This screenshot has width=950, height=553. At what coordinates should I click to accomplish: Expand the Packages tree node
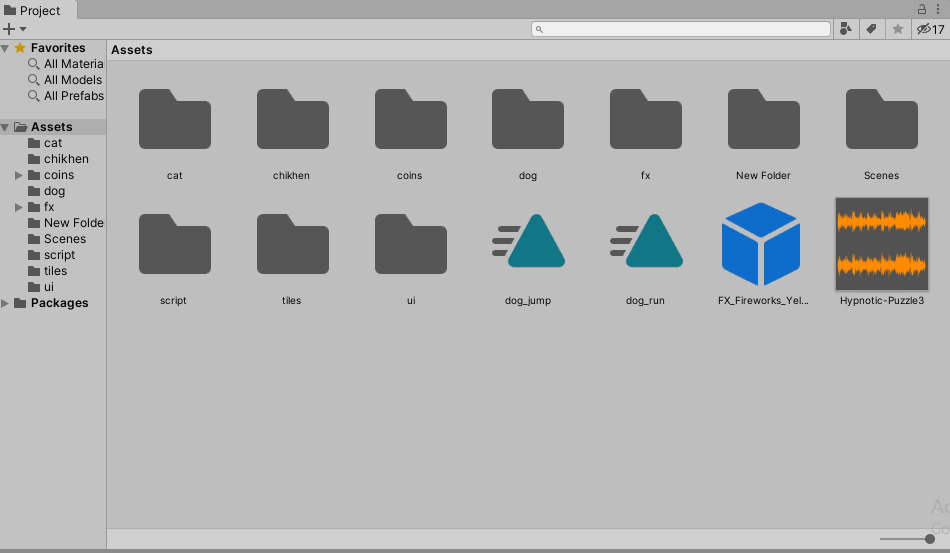coord(5,303)
